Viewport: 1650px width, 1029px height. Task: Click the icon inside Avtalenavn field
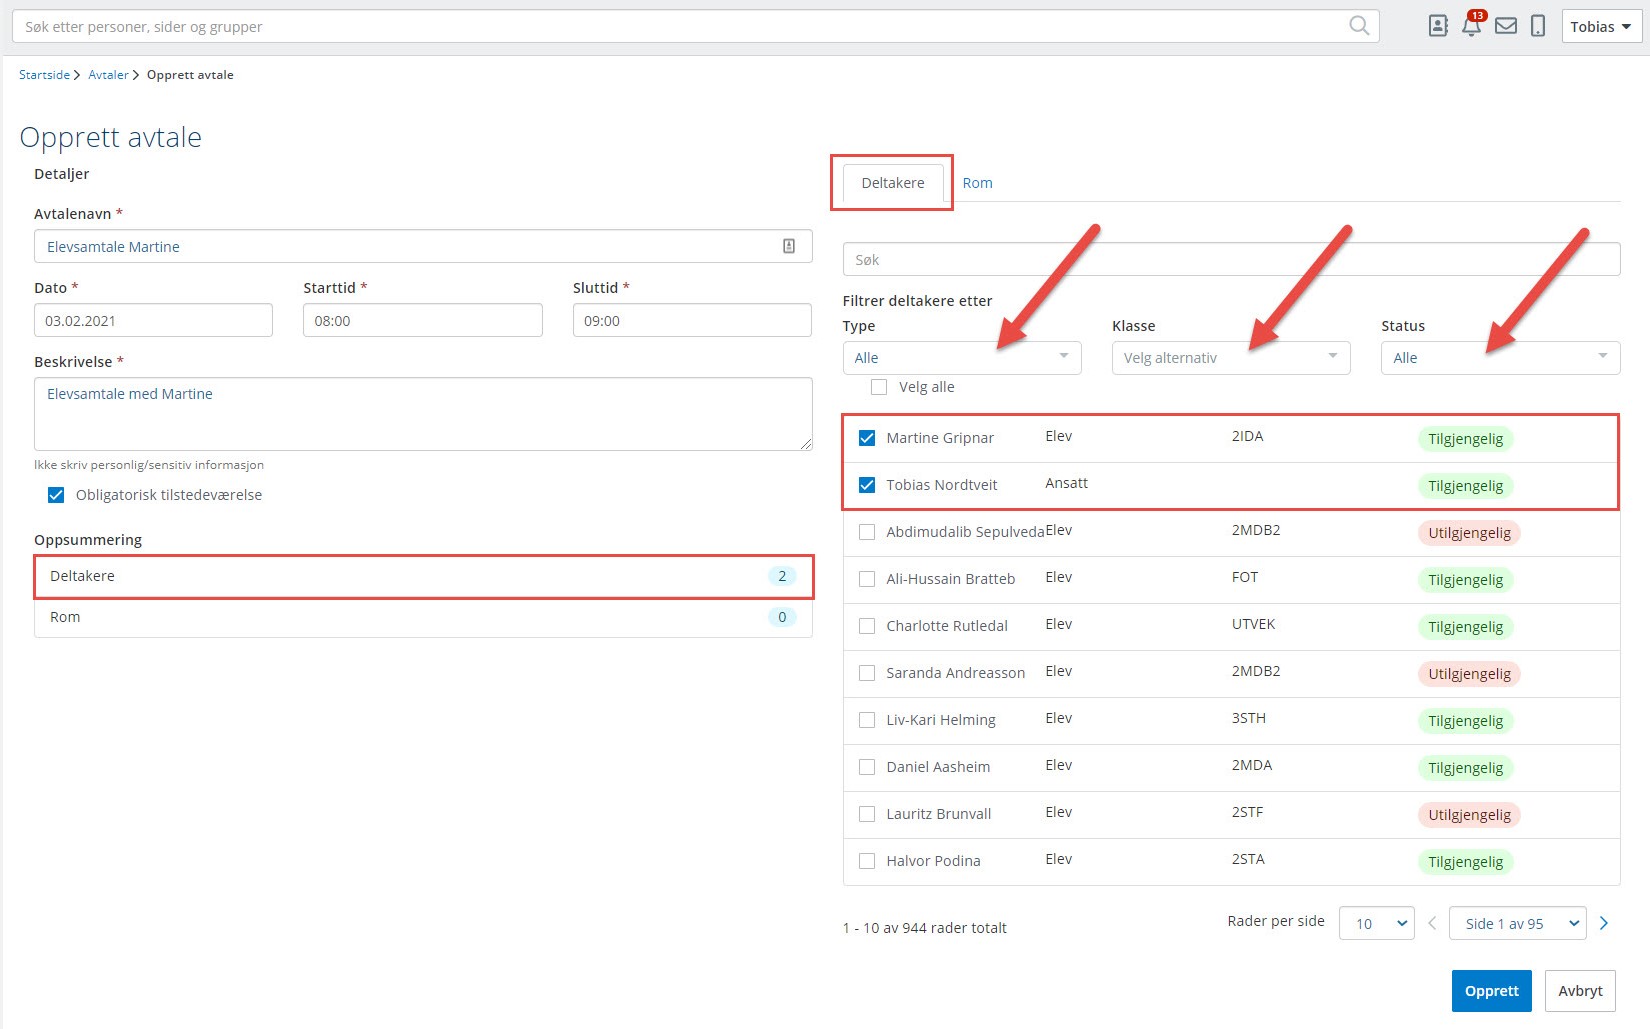pos(789,246)
